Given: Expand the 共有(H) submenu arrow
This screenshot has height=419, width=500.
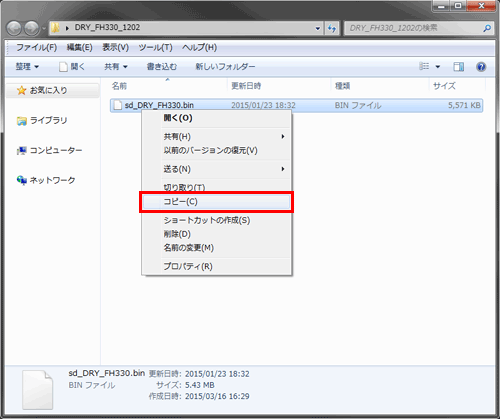Looking at the screenshot, I should coord(283,137).
